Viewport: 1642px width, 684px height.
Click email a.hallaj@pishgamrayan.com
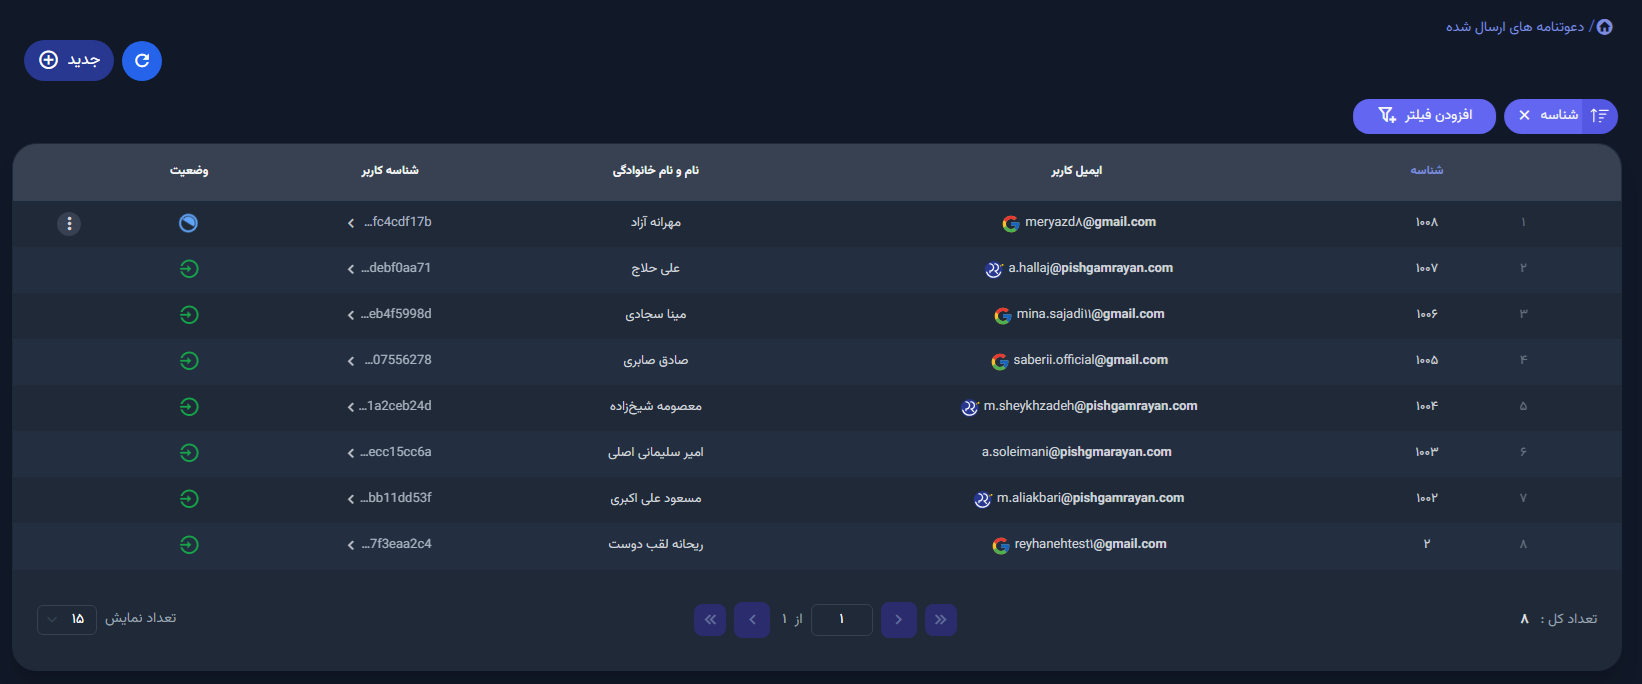pos(1091,268)
